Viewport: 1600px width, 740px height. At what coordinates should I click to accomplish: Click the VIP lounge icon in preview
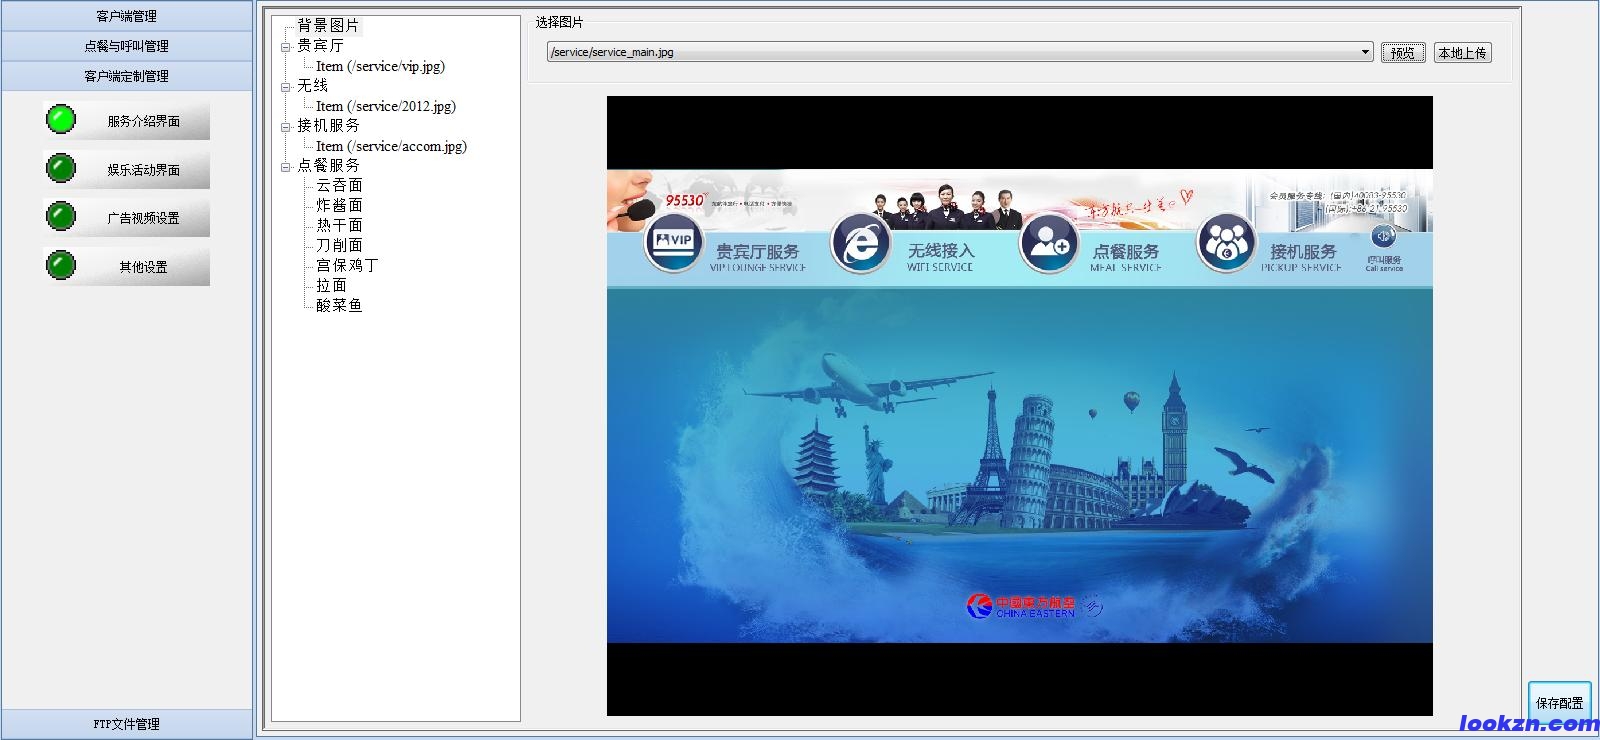[672, 243]
